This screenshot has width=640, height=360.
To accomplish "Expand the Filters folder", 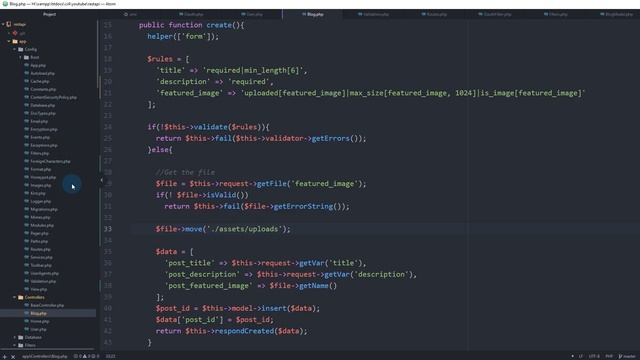I will tap(15, 345).
